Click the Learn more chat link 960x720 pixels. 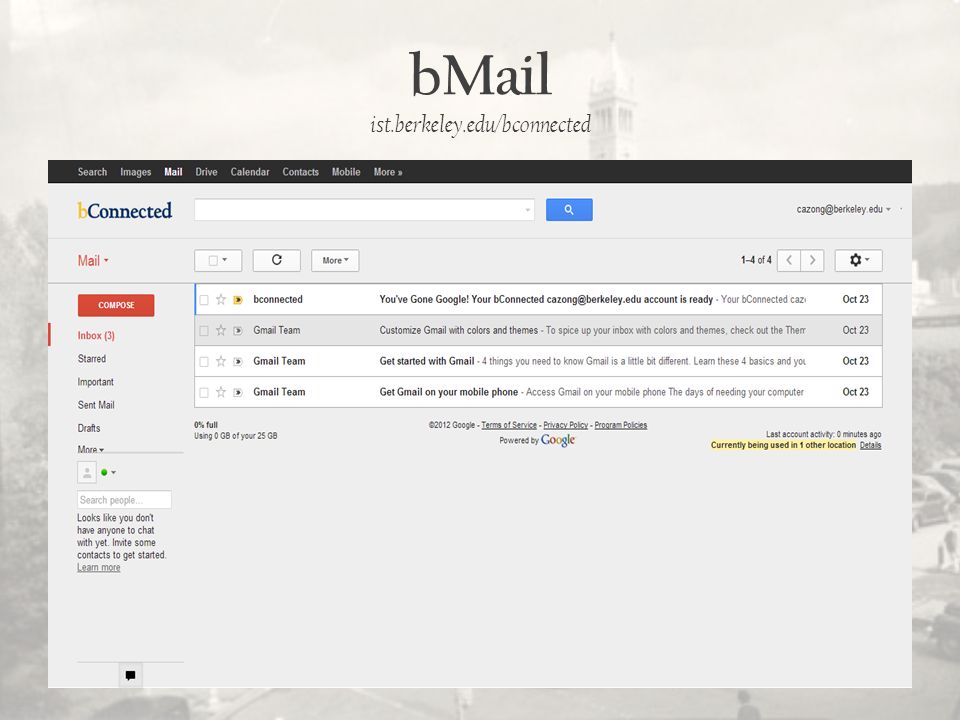(99, 568)
